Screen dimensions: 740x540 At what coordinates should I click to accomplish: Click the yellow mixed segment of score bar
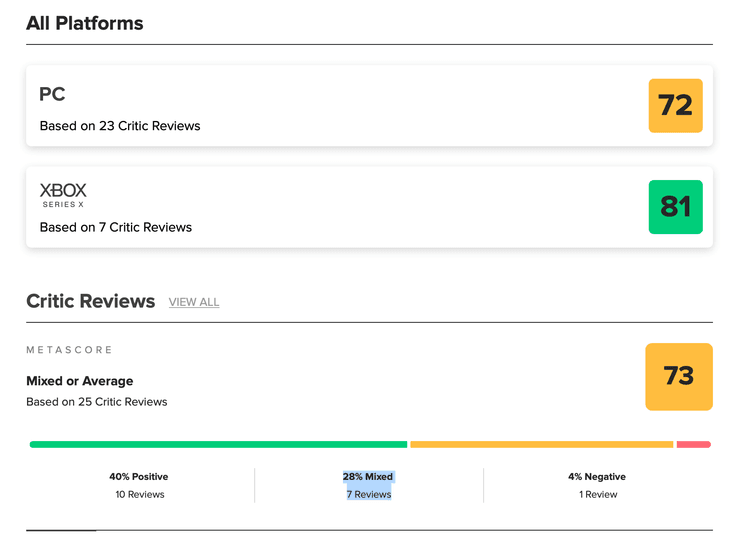[x=541, y=444]
